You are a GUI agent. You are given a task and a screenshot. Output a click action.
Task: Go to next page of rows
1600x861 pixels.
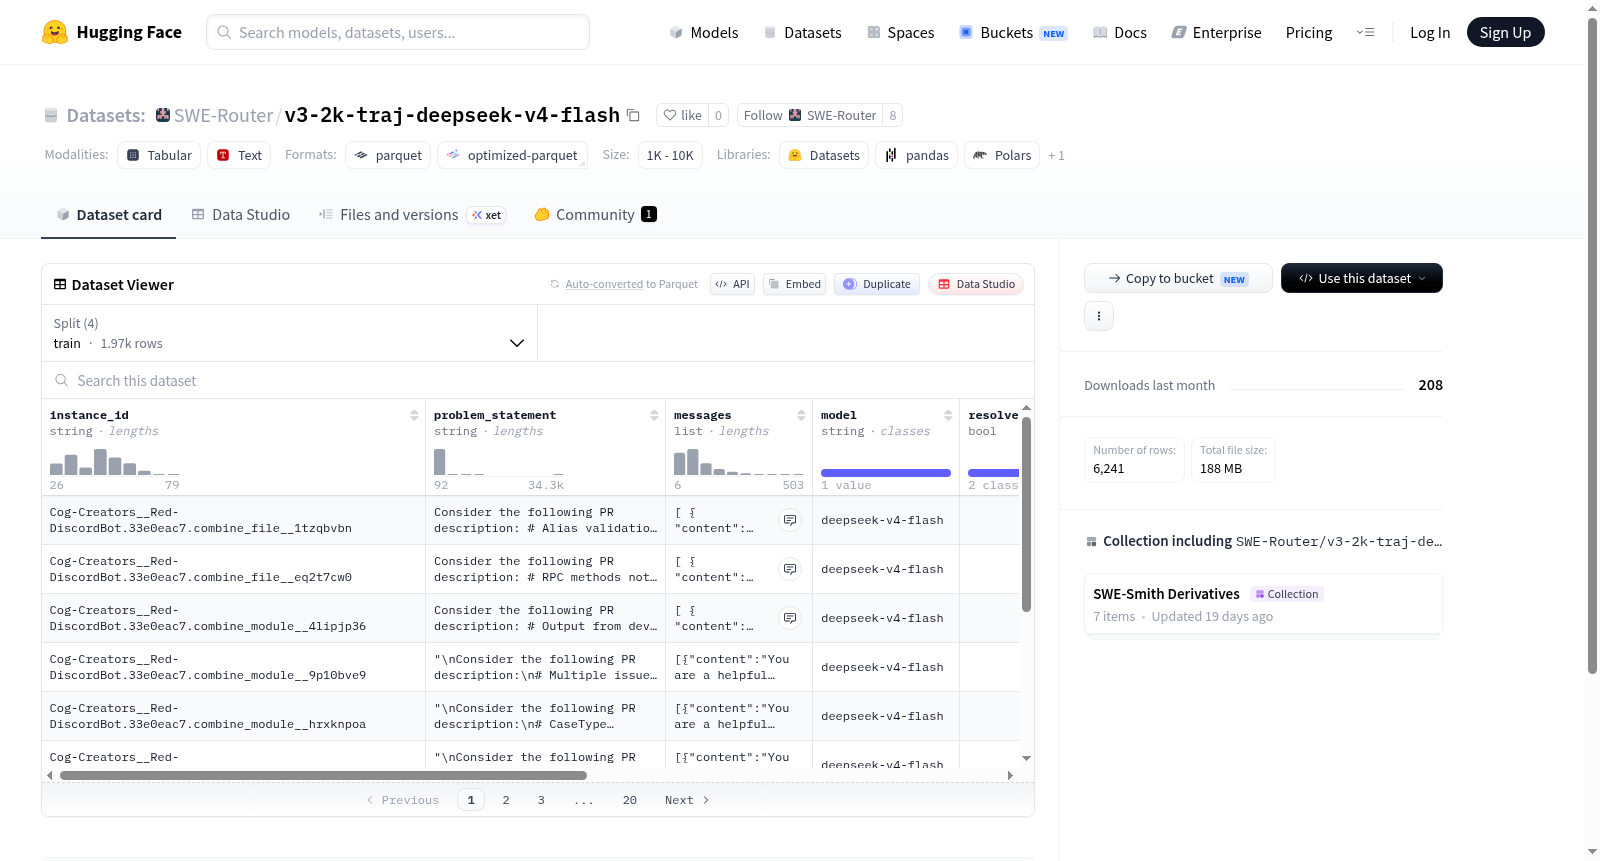click(687, 800)
